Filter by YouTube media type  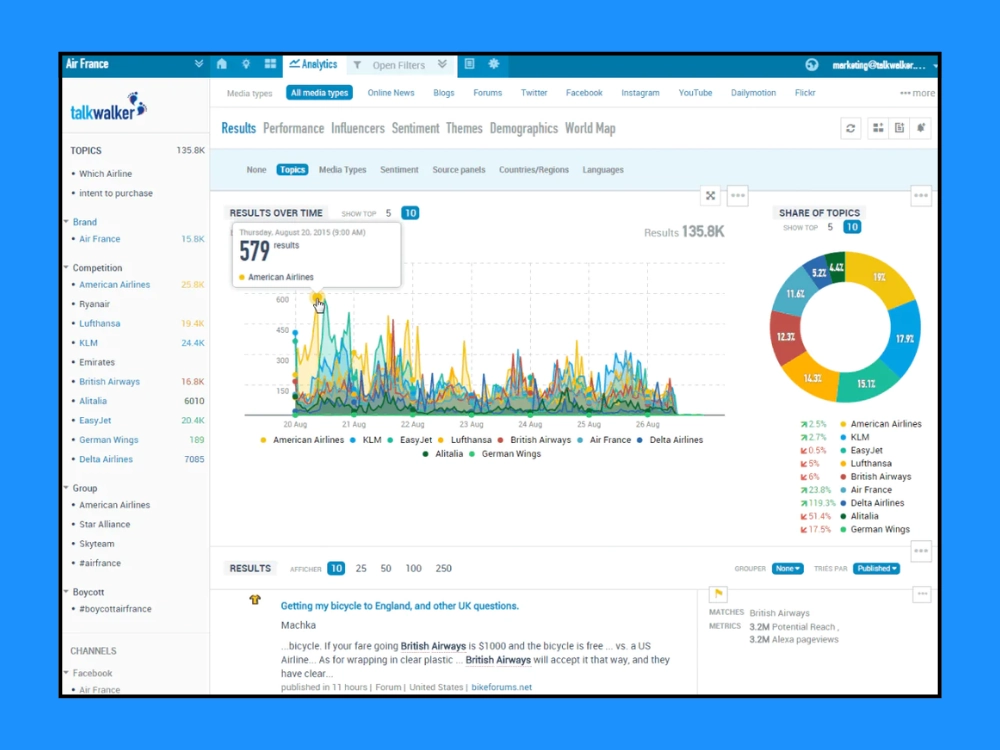[695, 93]
